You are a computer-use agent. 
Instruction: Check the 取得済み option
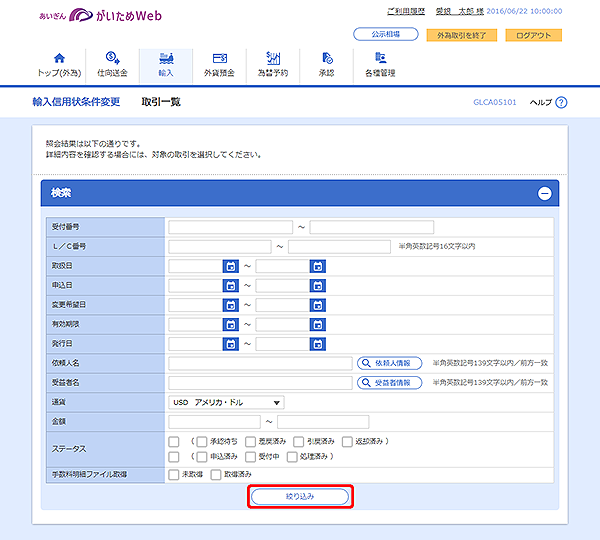(x=216, y=475)
